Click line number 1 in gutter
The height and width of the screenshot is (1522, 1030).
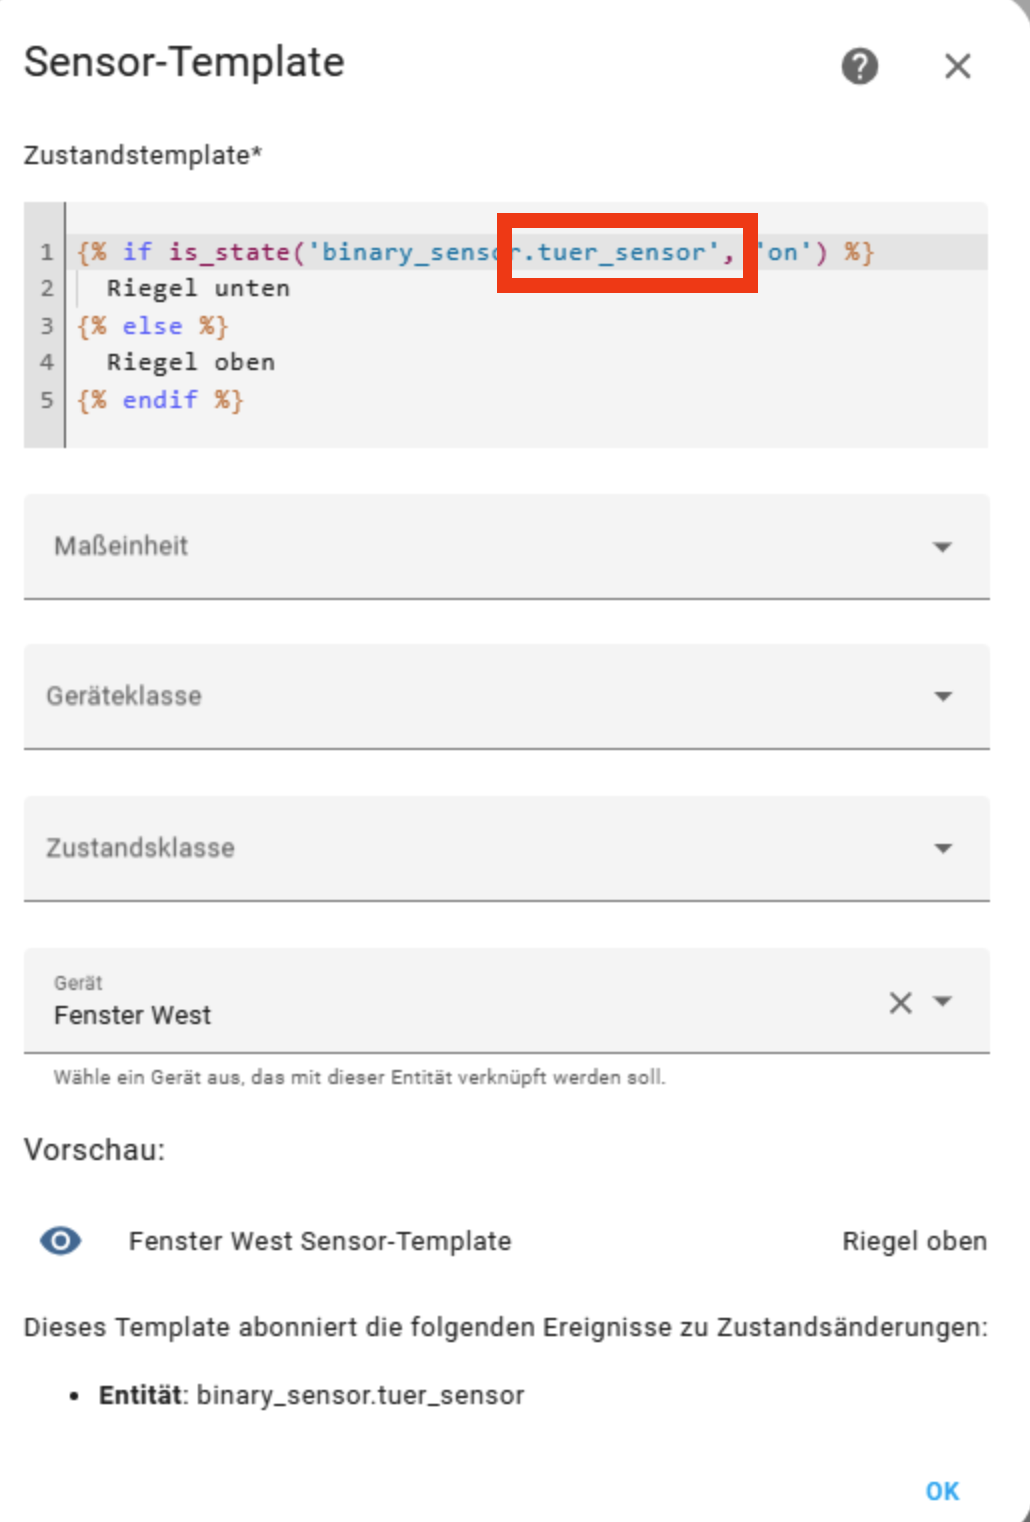pos(46,252)
